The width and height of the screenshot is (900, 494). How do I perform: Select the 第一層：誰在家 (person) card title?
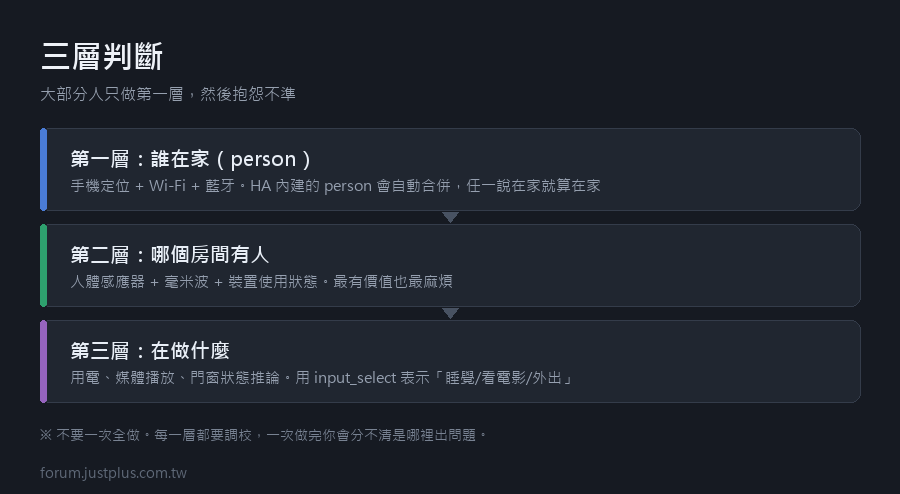pos(191,159)
